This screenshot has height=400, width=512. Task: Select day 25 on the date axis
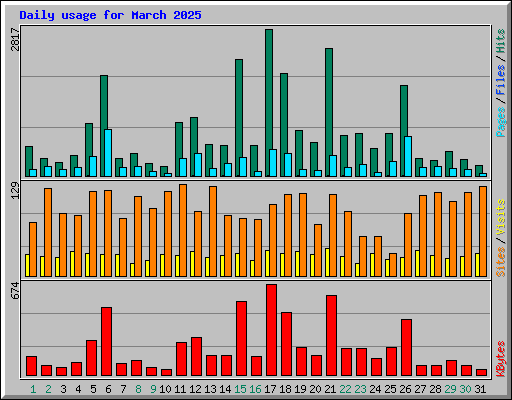click(390, 389)
